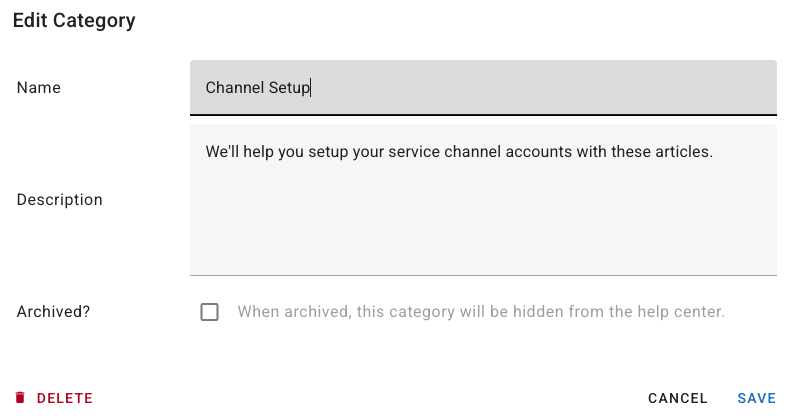Save the category changes
This screenshot has width=793, height=418.
[x=756, y=398]
